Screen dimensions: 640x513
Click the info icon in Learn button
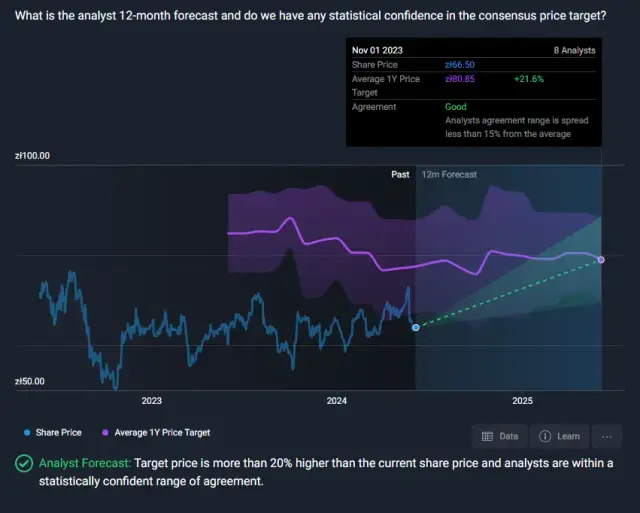(545, 436)
